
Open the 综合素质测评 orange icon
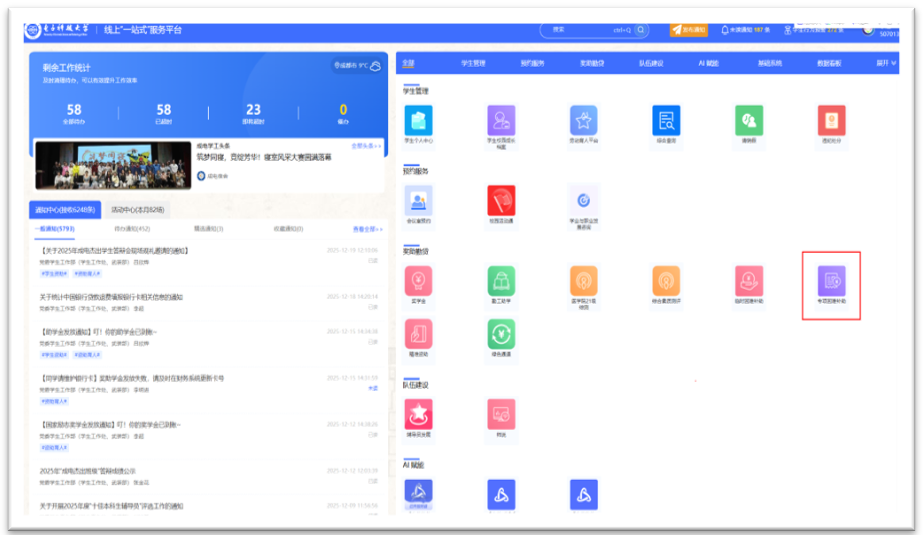(666, 282)
